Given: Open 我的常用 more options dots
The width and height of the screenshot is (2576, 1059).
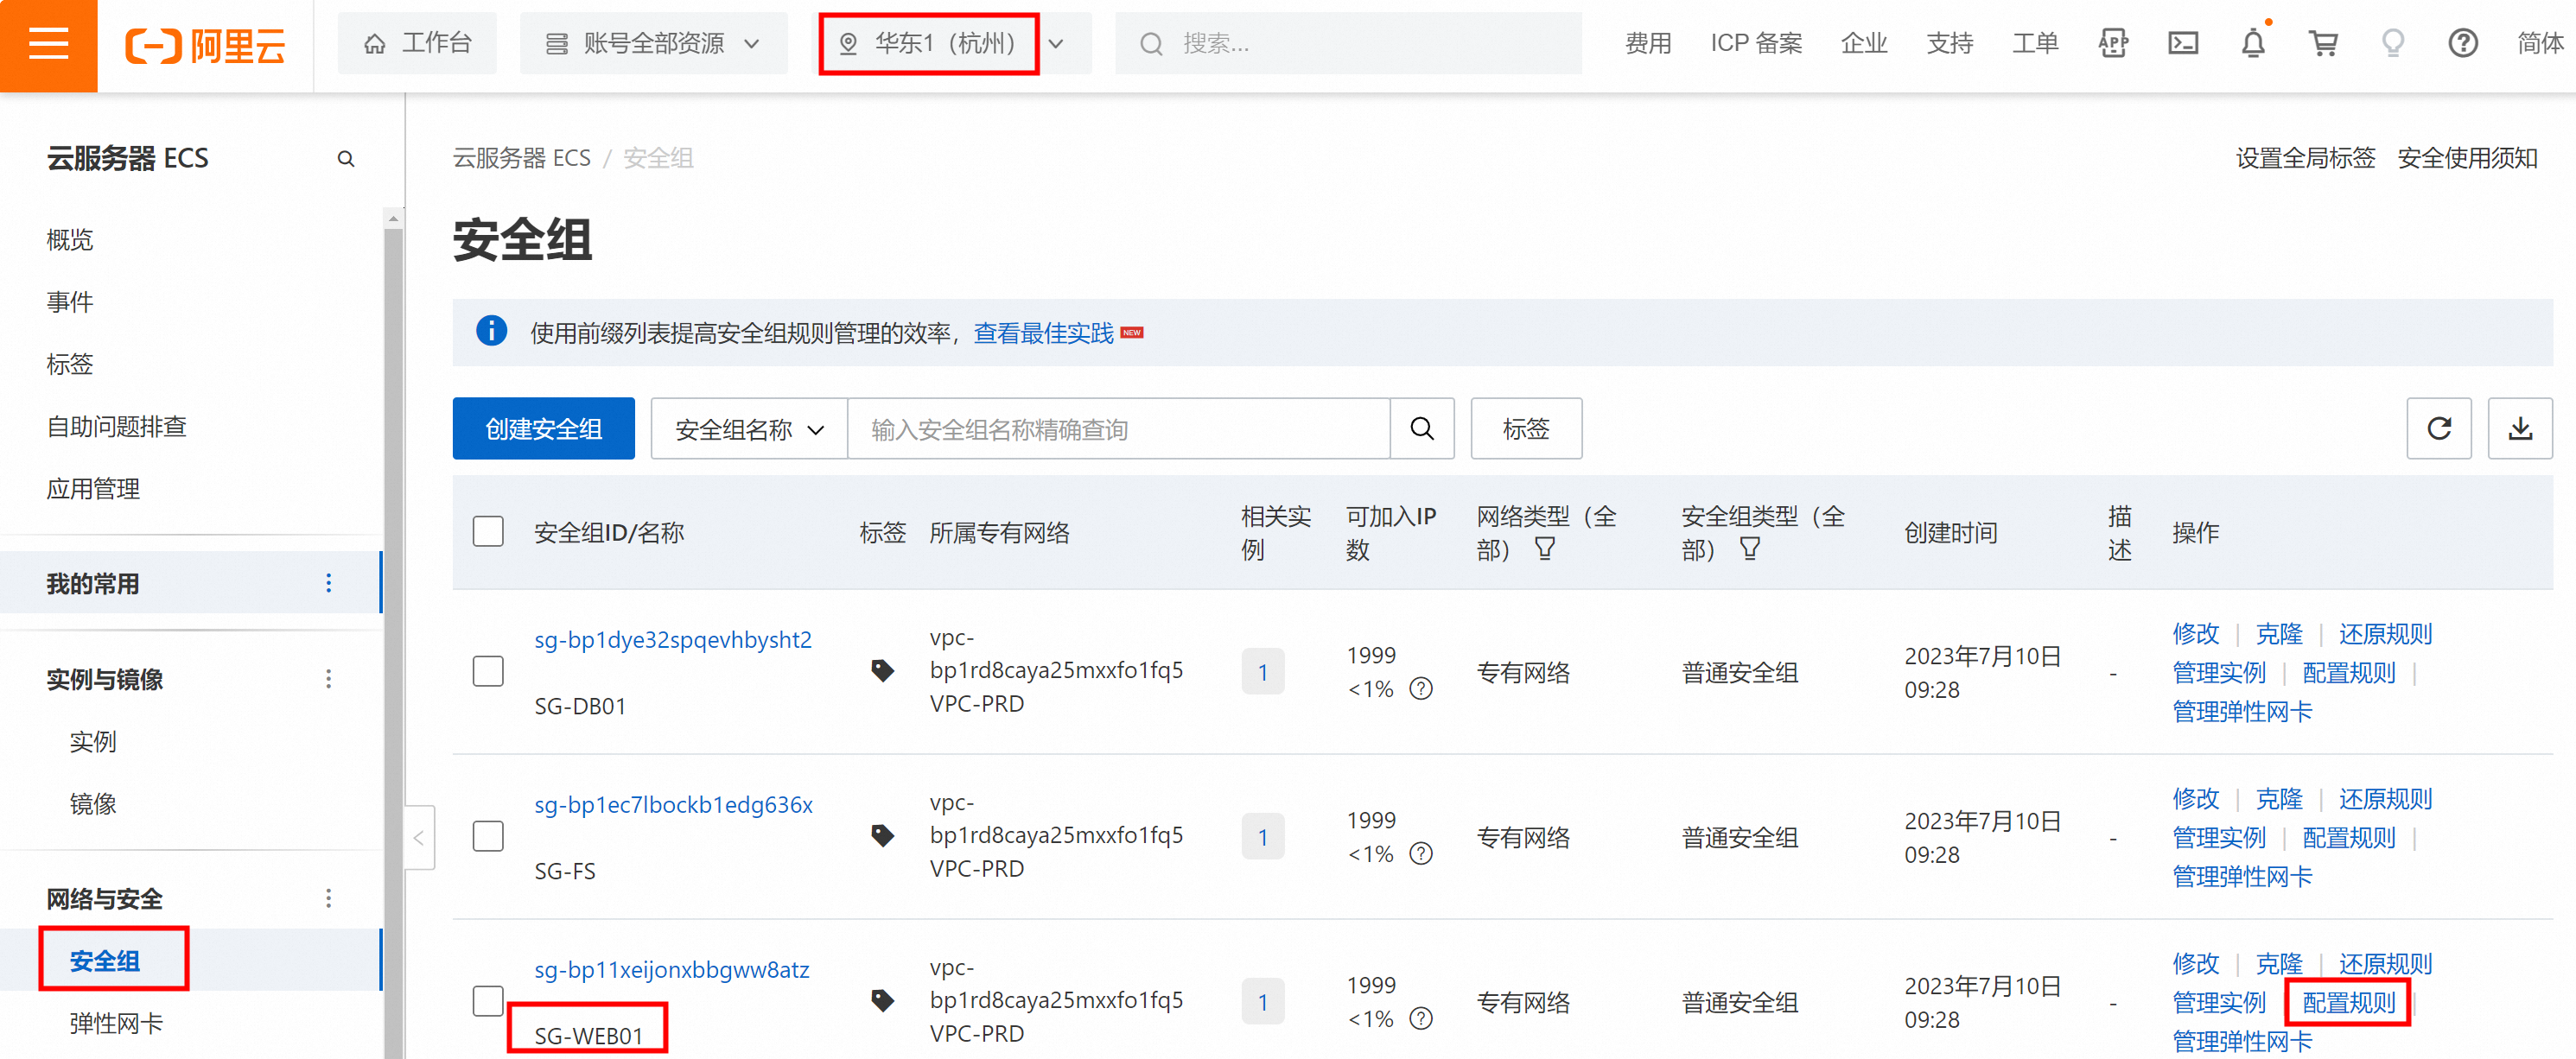Looking at the screenshot, I should click(x=328, y=583).
